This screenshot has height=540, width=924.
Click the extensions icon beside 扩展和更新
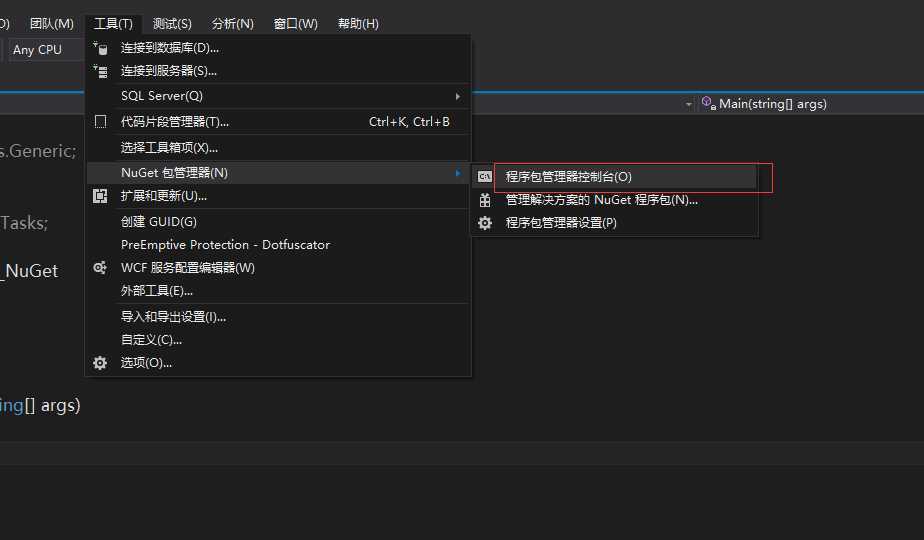(100, 196)
